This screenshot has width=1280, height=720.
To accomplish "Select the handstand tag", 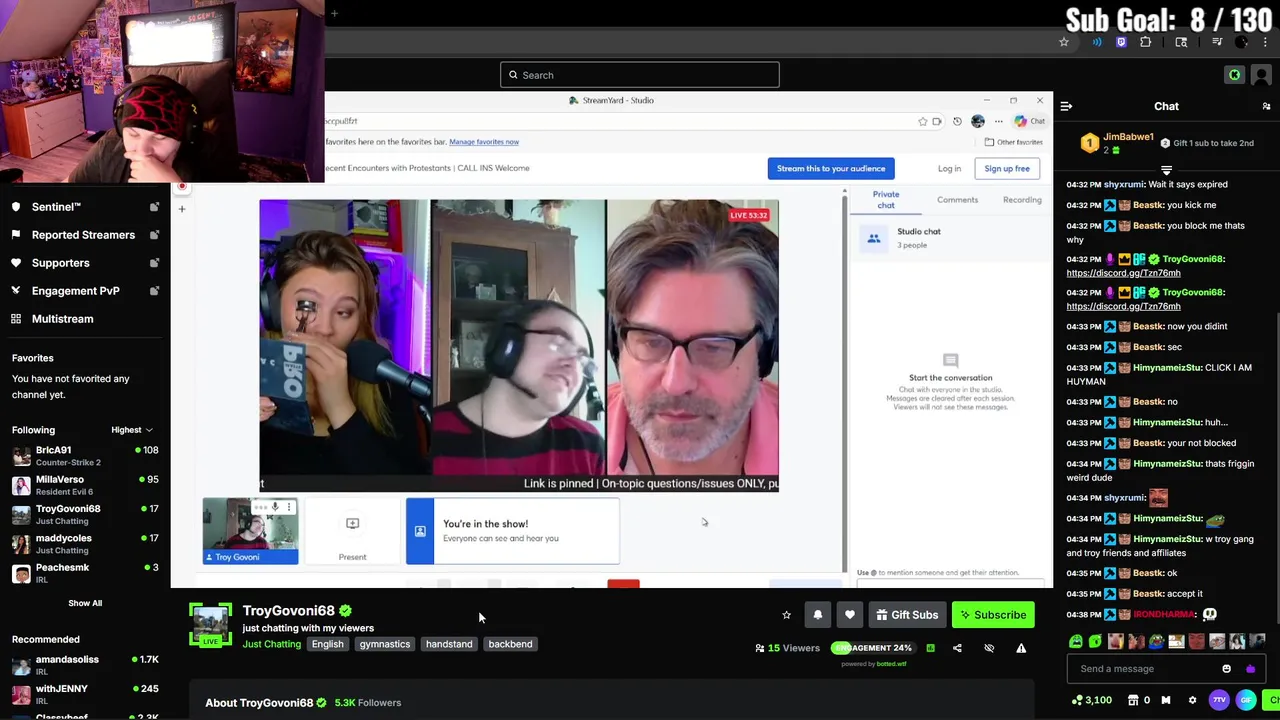I will click(449, 644).
